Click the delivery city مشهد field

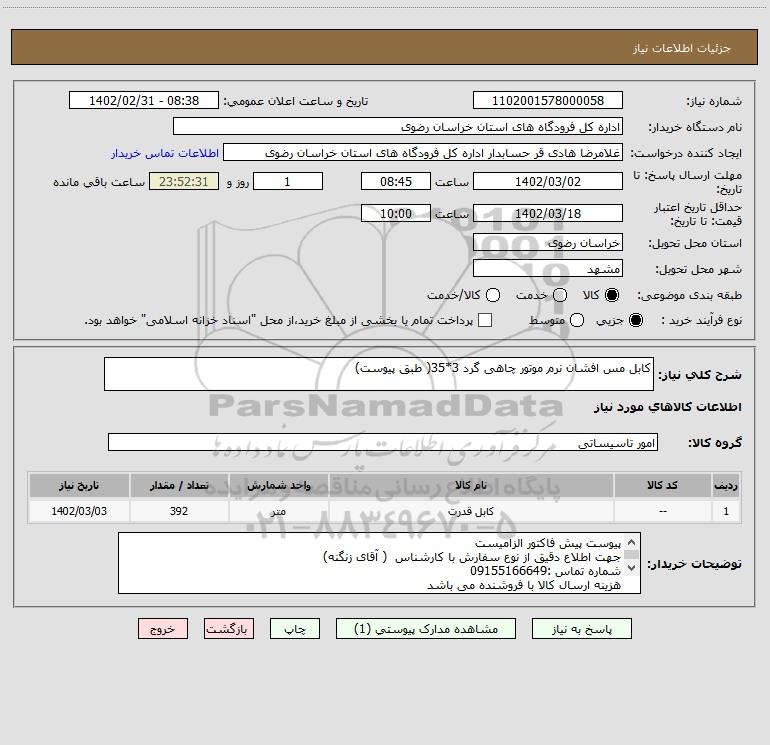coord(548,268)
